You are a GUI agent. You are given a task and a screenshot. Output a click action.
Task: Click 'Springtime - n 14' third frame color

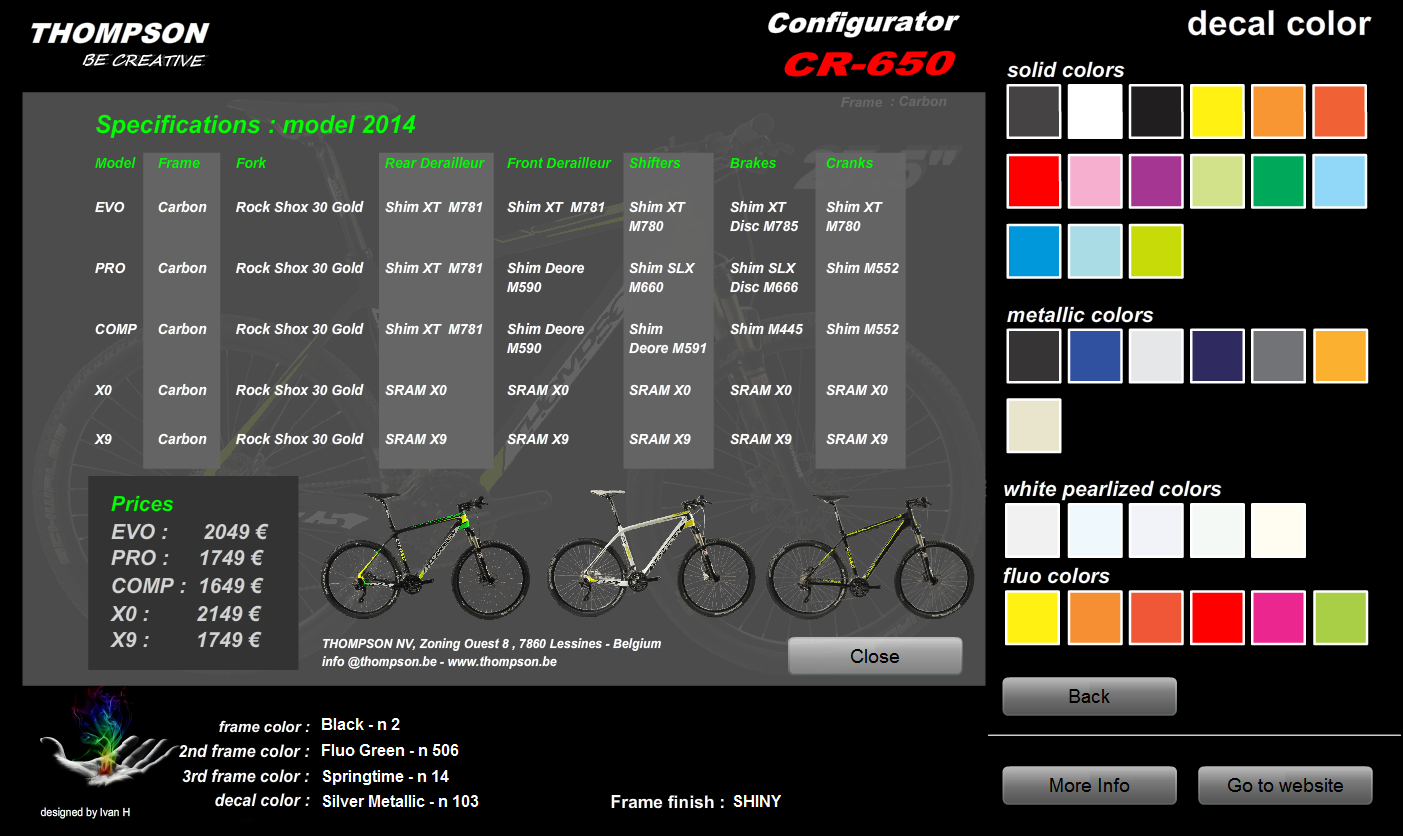pos(385,776)
